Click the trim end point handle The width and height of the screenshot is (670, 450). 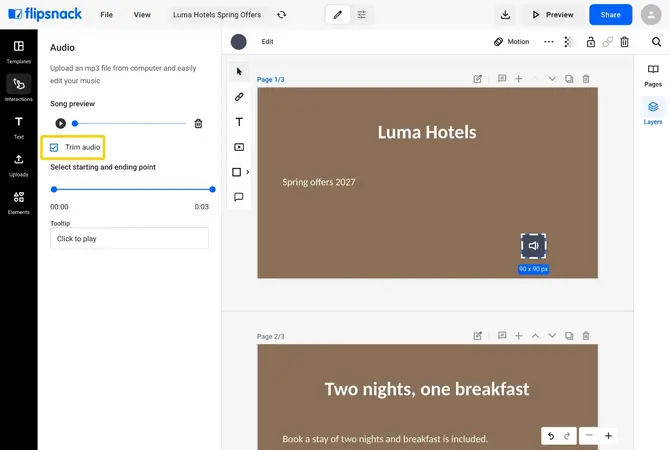pyautogui.click(x=212, y=189)
